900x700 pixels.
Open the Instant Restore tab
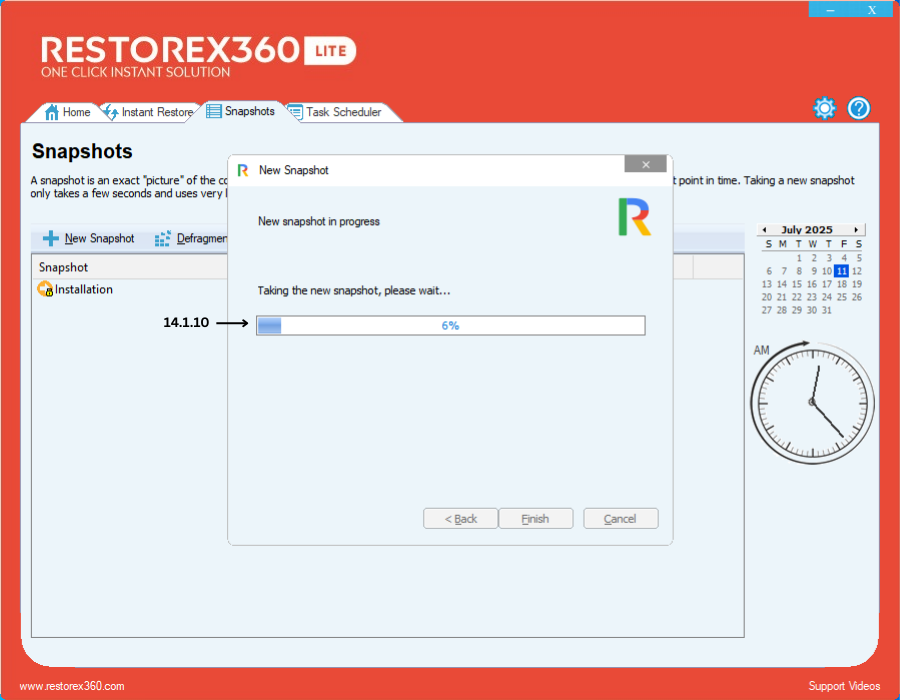coord(148,112)
